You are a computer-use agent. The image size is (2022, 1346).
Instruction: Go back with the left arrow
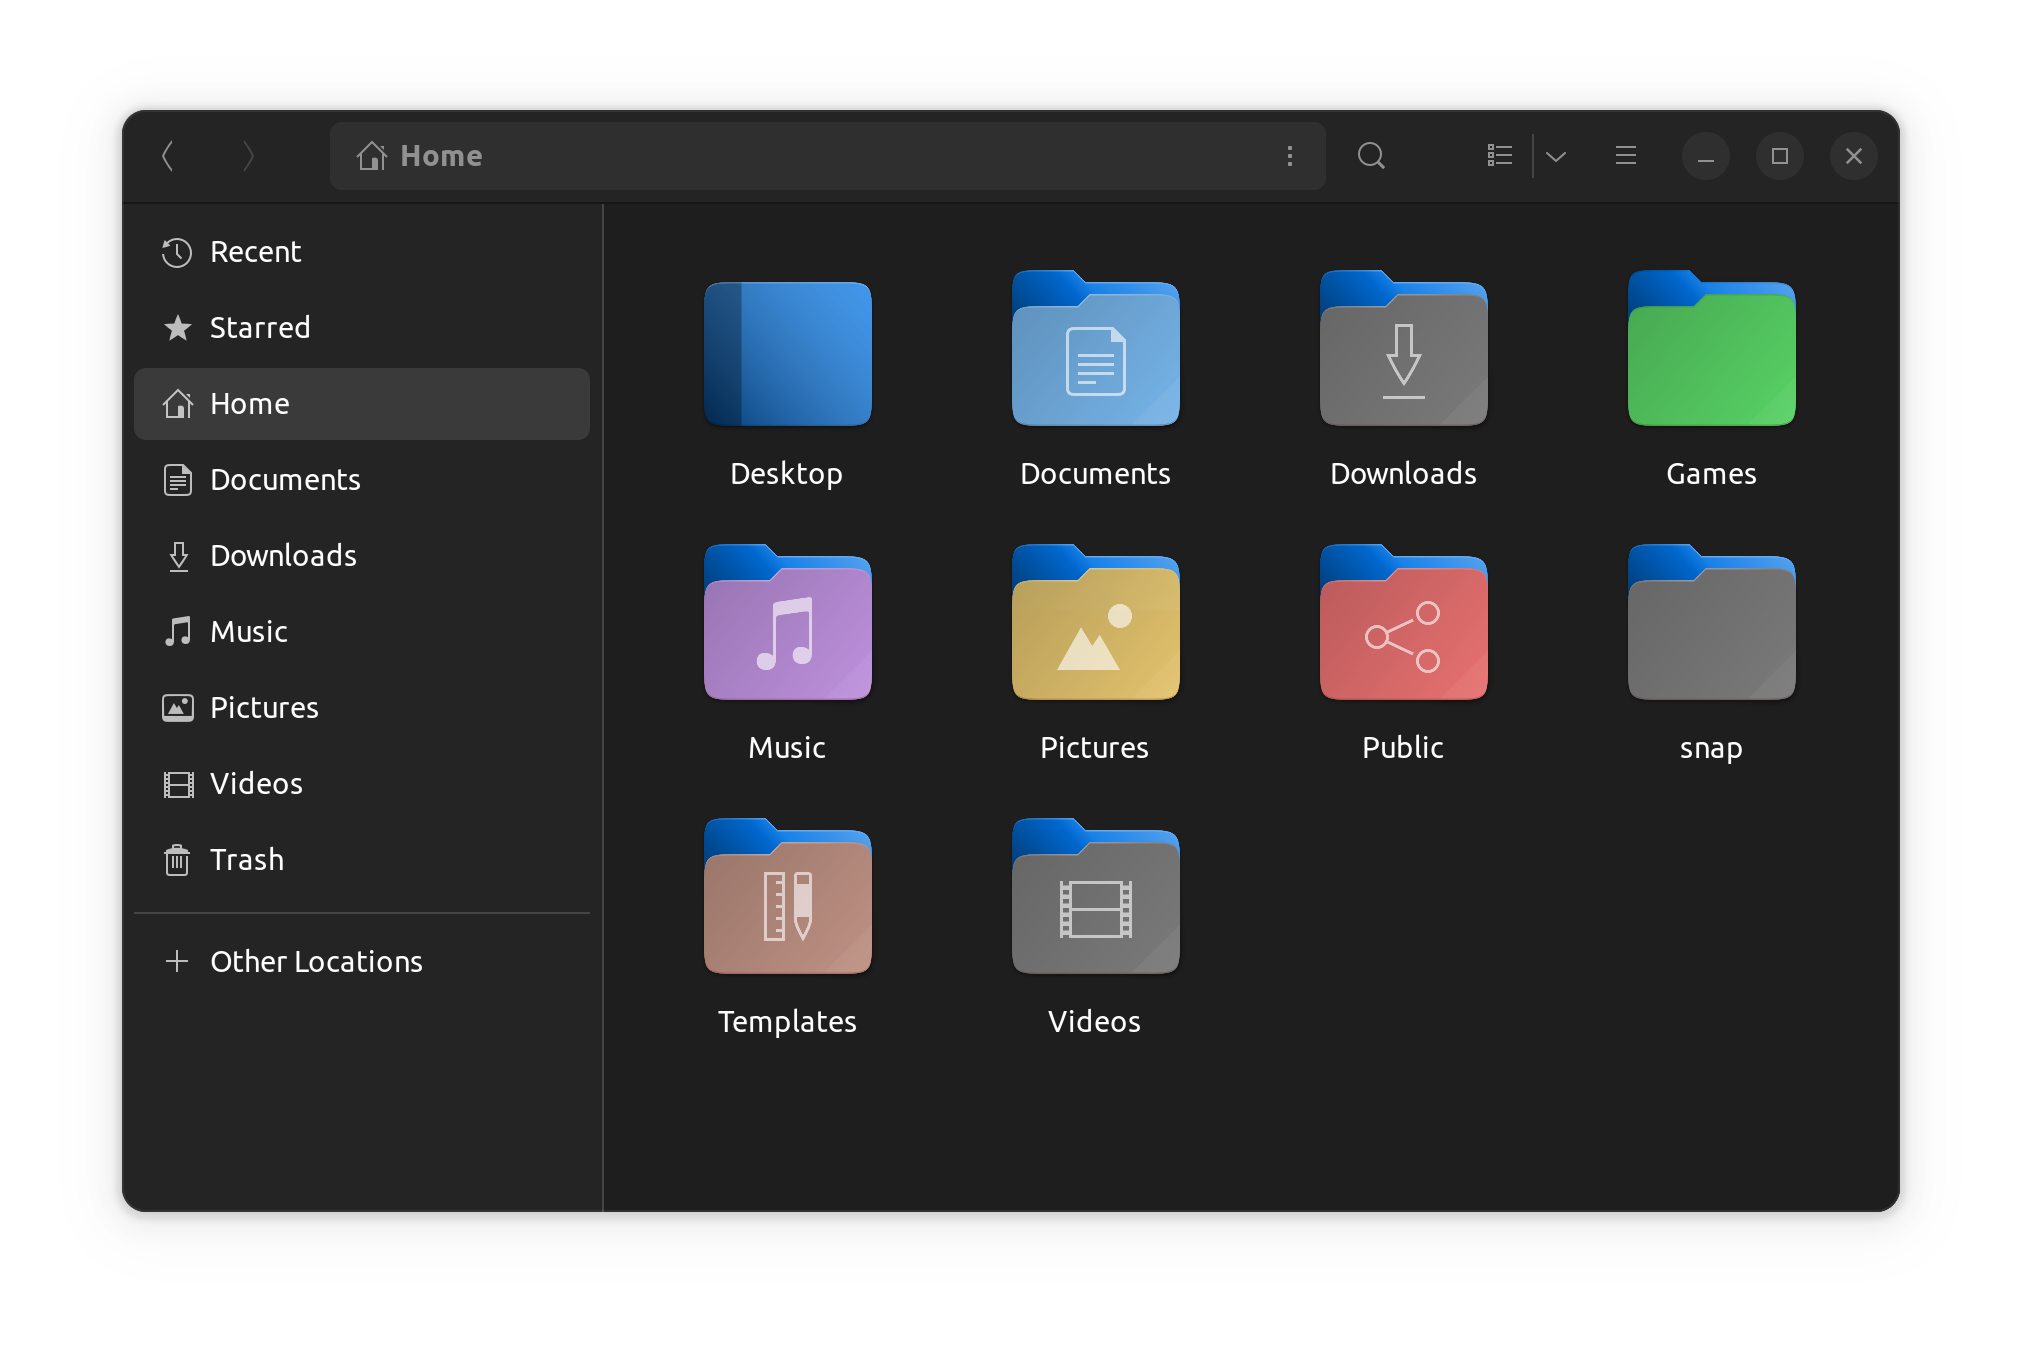(x=168, y=156)
